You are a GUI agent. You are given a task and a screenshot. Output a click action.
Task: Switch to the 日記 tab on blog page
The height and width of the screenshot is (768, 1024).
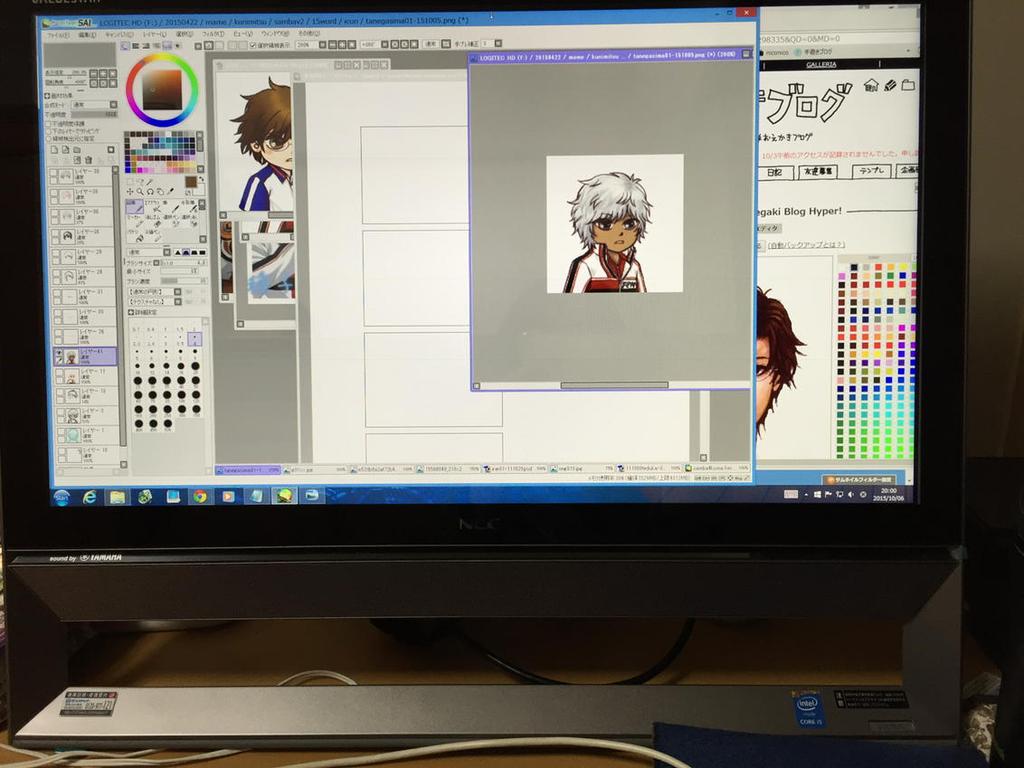[775, 172]
